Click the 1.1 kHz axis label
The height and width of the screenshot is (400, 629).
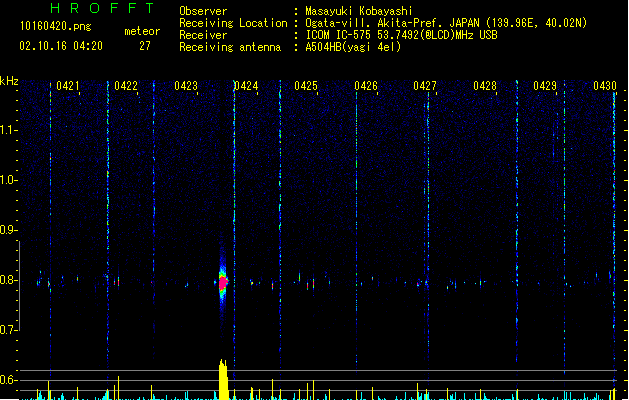pos(8,130)
